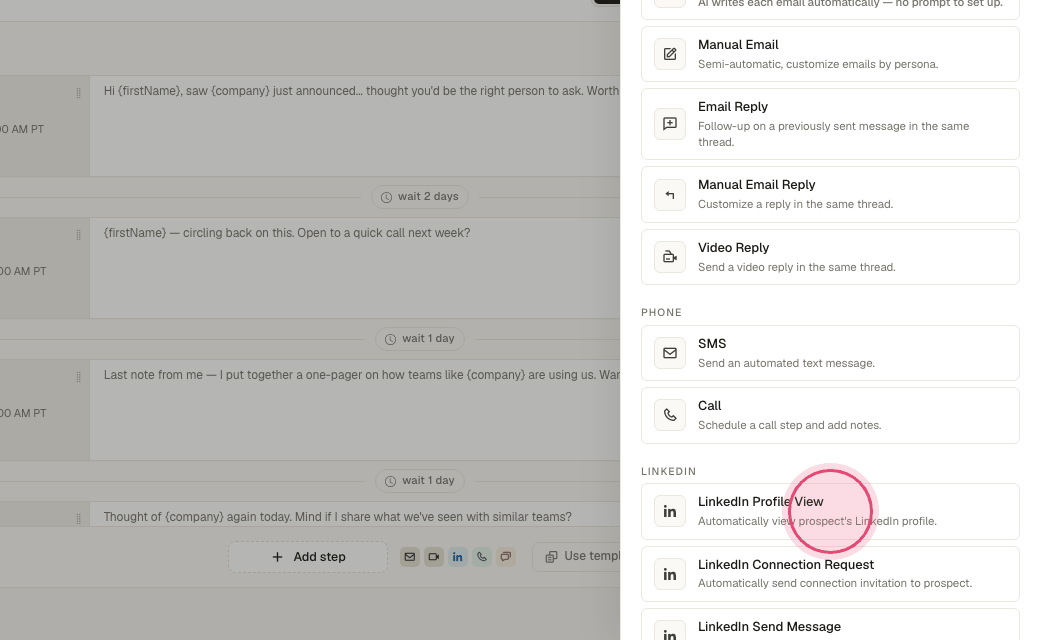Open the 'Thought of {company} again today' message
The width and height of the screenshot is (1040, 640).
coord(355,514)
